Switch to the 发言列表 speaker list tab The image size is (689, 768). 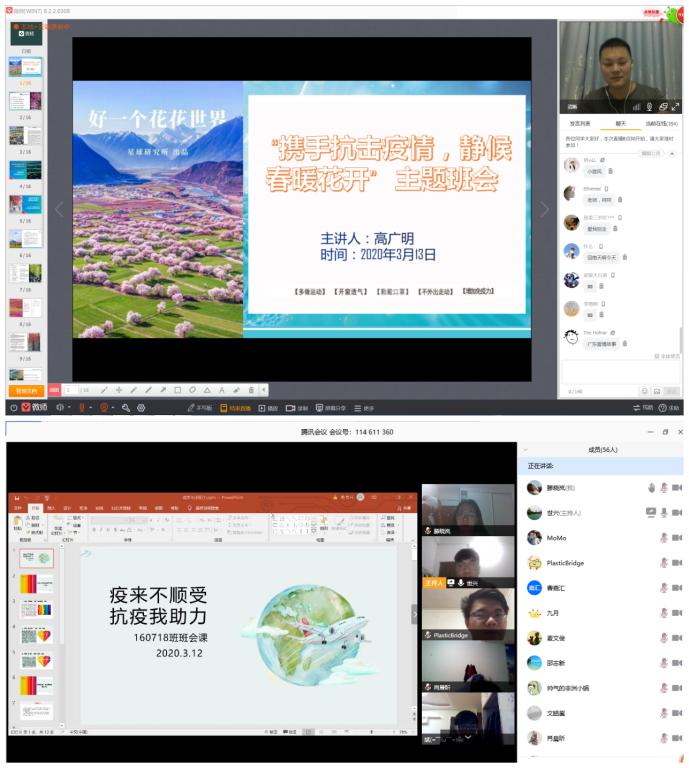(x=580, y=124)
